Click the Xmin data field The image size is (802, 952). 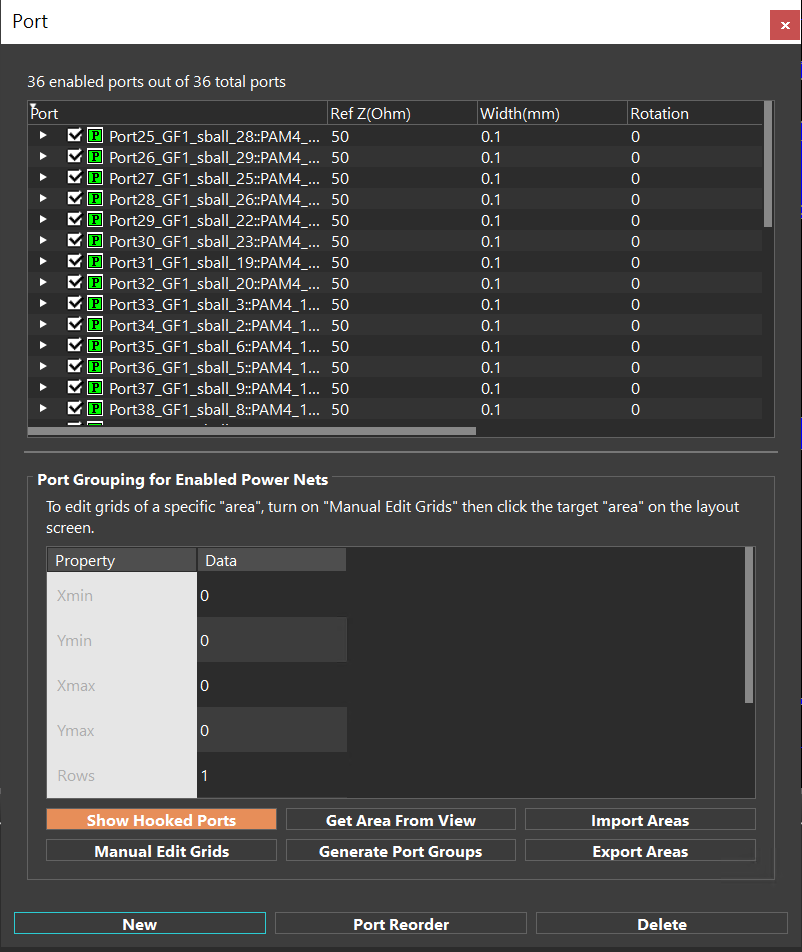[272, 595]
